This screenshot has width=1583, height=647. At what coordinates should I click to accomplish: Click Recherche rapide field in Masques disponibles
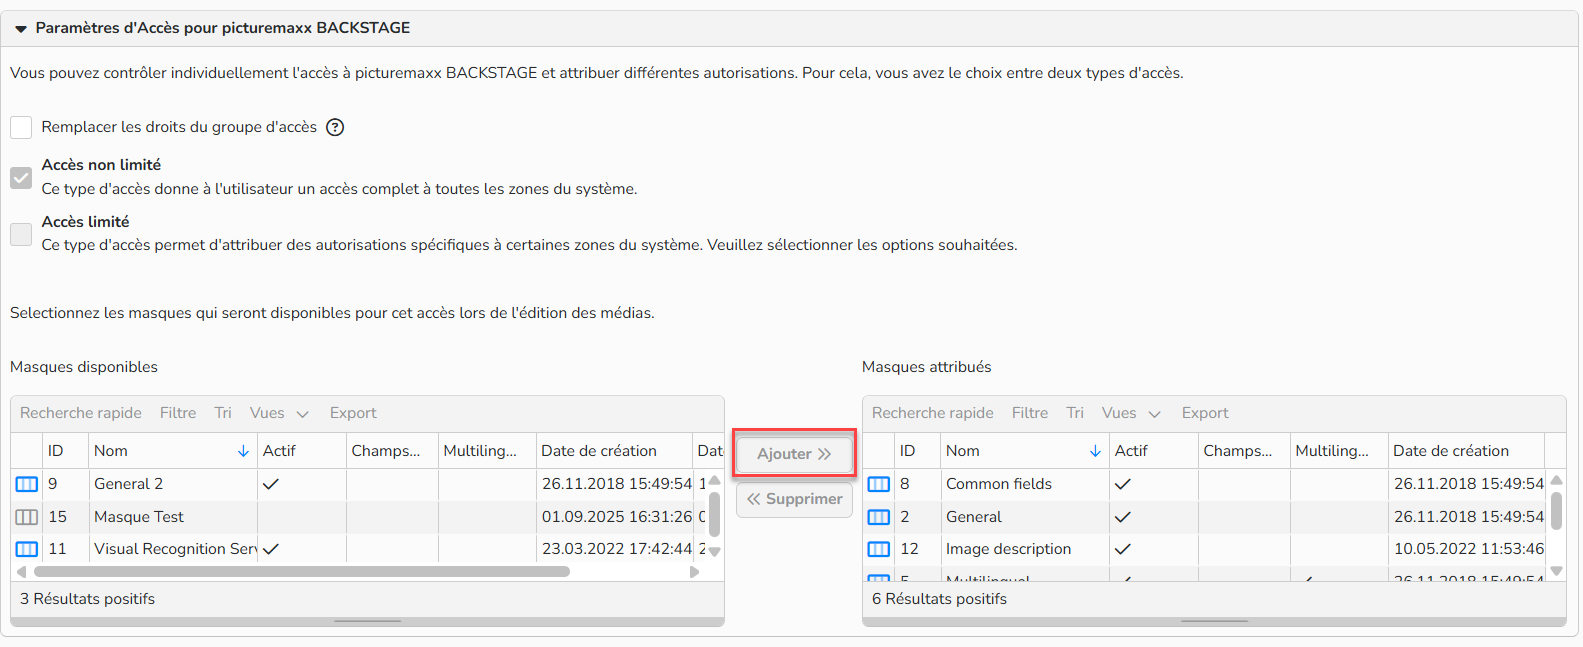point(81,413)
